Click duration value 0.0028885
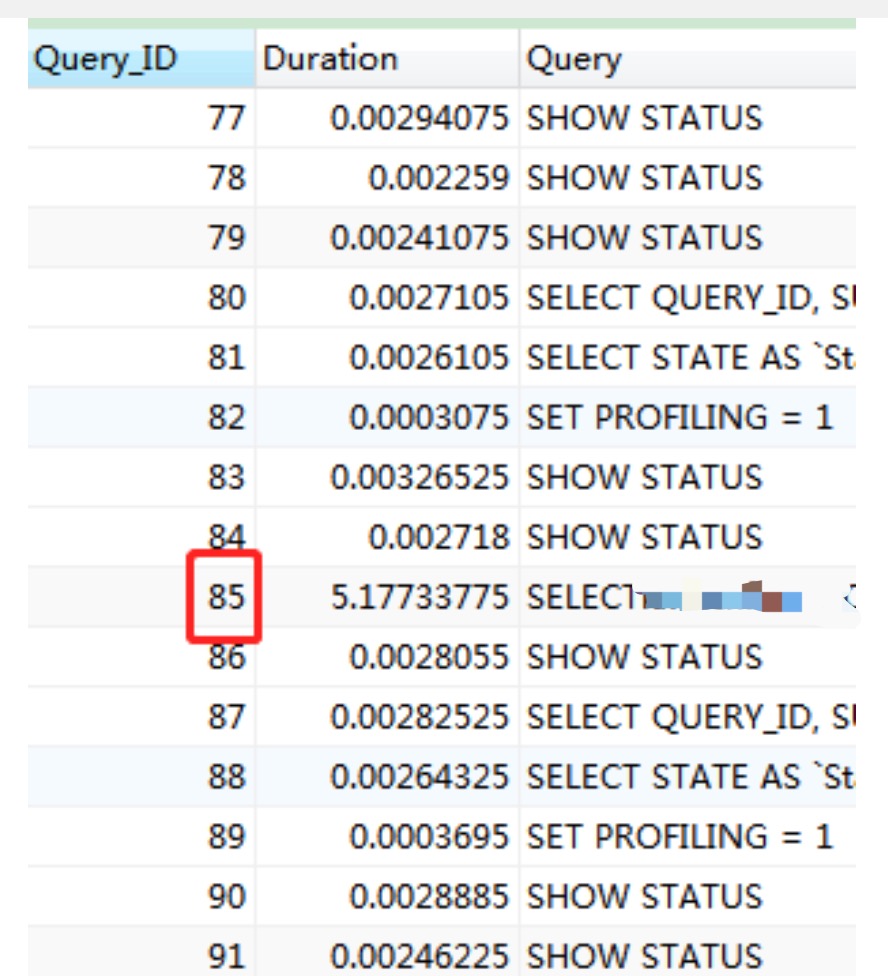888x976 pixels. (x=429, y=896)
